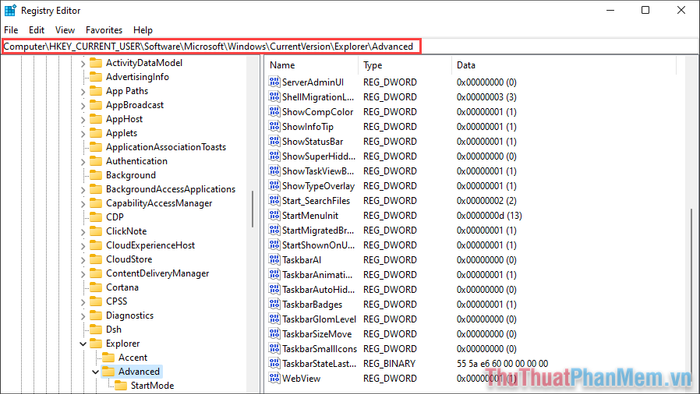Collapse the Advanced key

pyautogui.click(x=95, y=372)
